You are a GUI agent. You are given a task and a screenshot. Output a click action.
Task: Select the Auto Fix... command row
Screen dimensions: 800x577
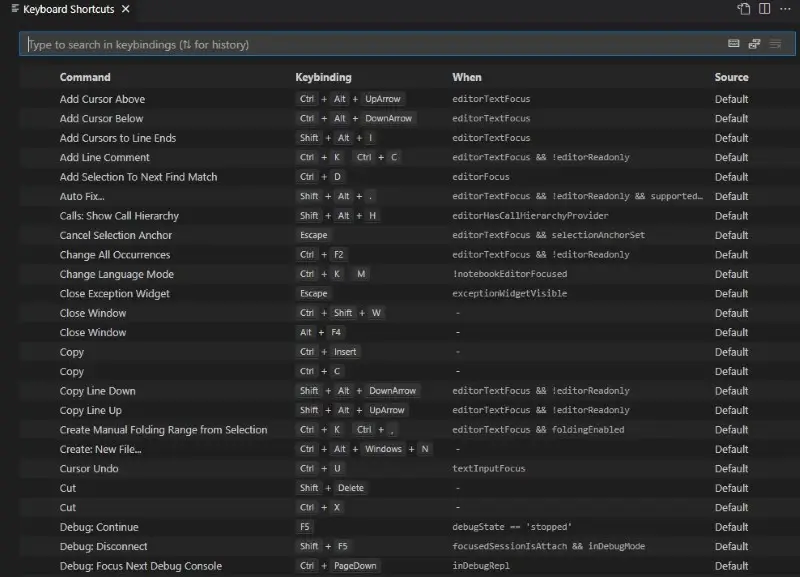pos(82,196)
